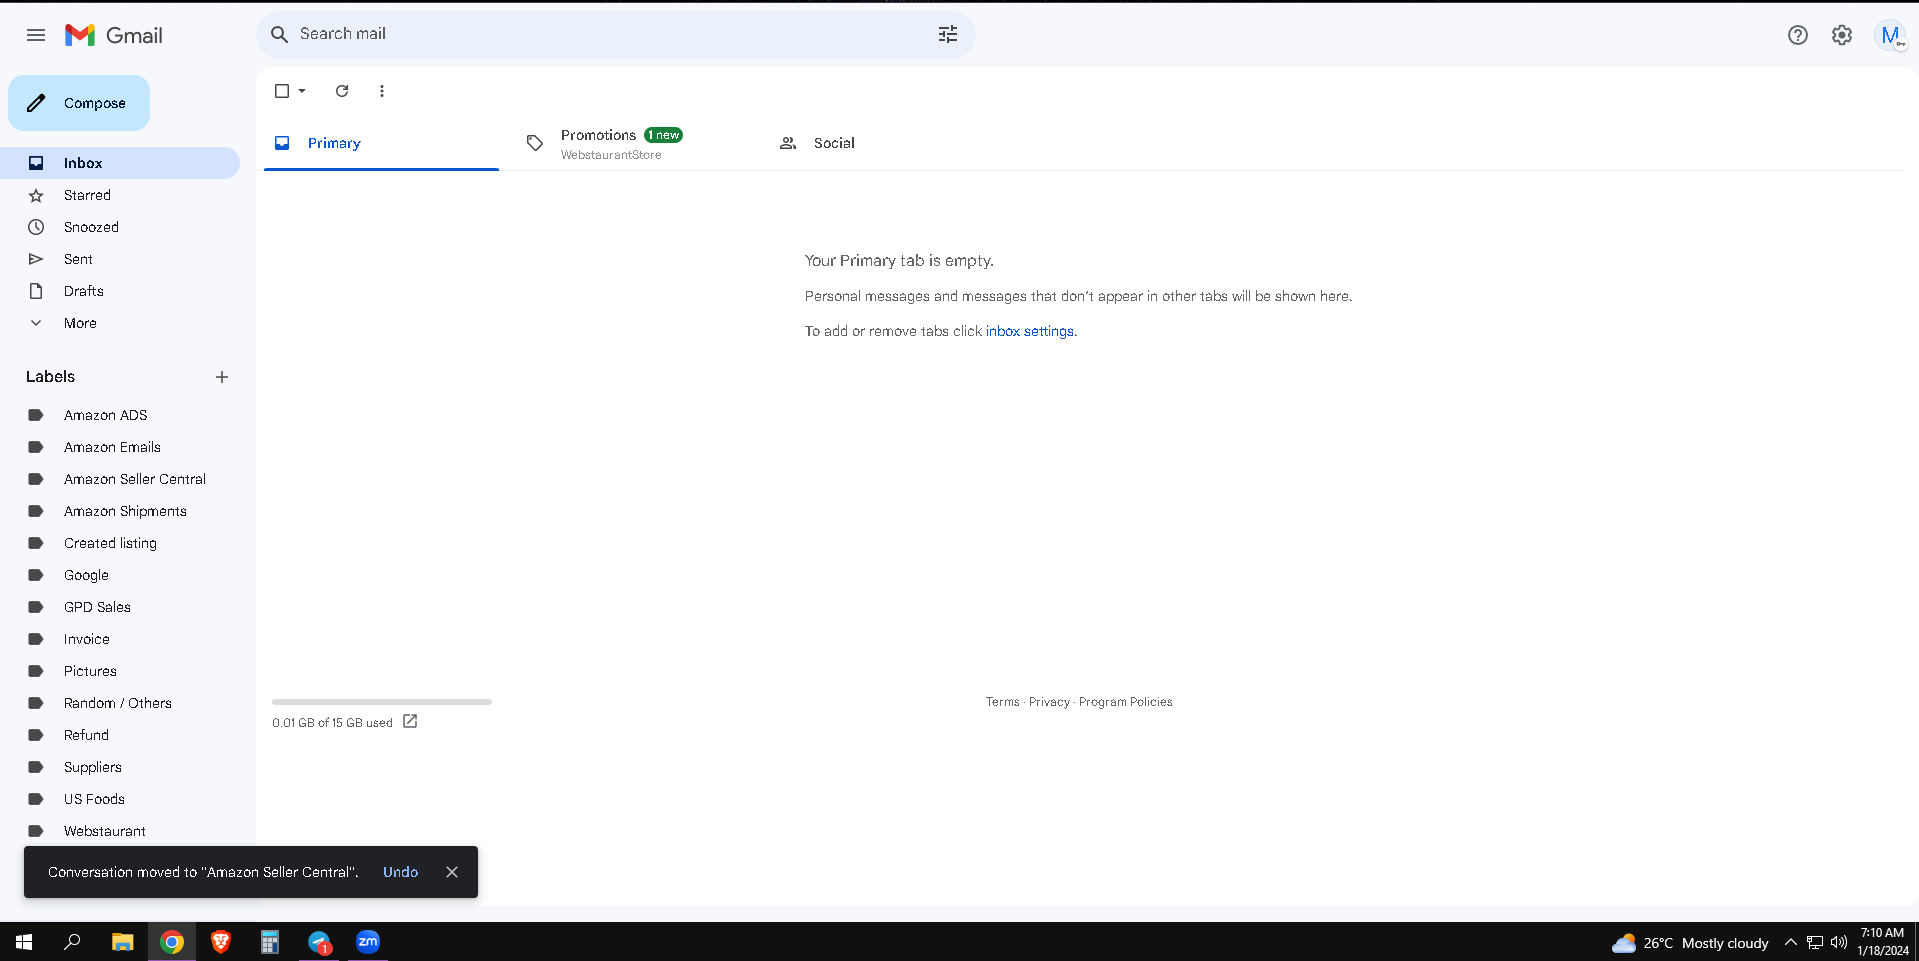This screenshot has width=1919, height=961.
Task: Open the Terms link
Action: click(x=1002, y=702)
